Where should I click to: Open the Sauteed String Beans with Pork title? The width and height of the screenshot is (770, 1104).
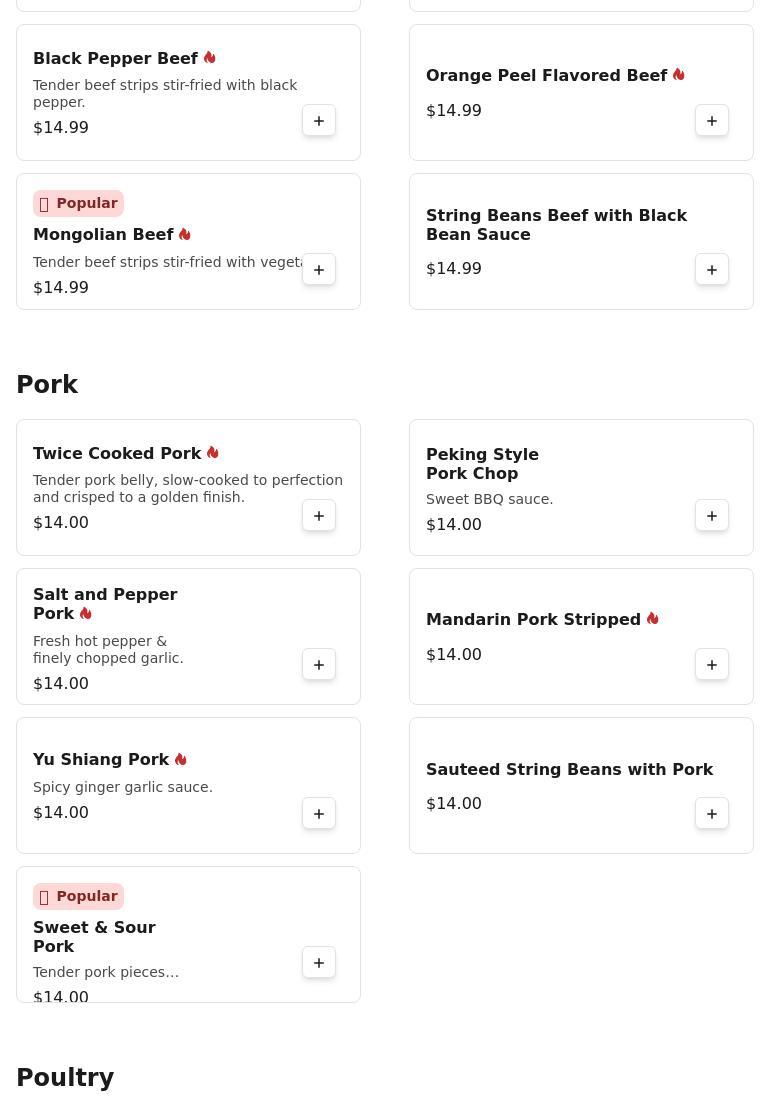pyautogui.click(x=569, y=769)
